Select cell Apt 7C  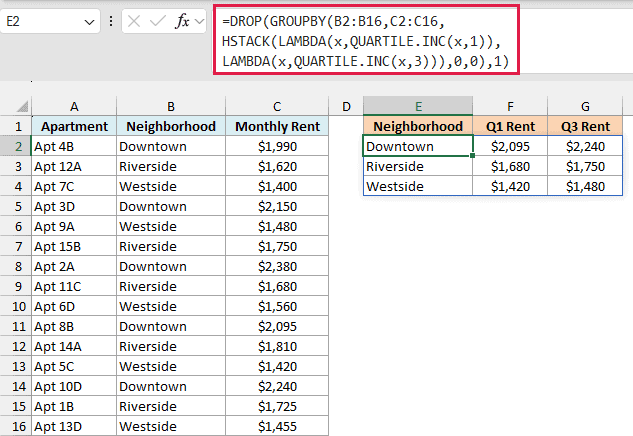[74, 186]
